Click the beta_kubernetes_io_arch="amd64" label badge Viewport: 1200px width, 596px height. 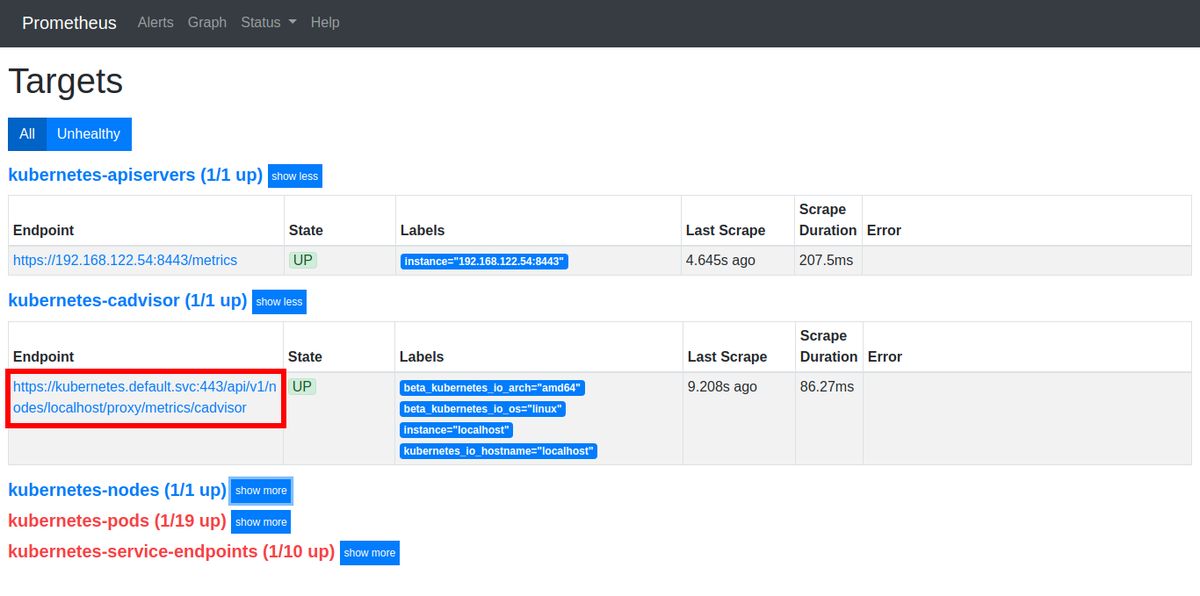[x=491, y=388]
